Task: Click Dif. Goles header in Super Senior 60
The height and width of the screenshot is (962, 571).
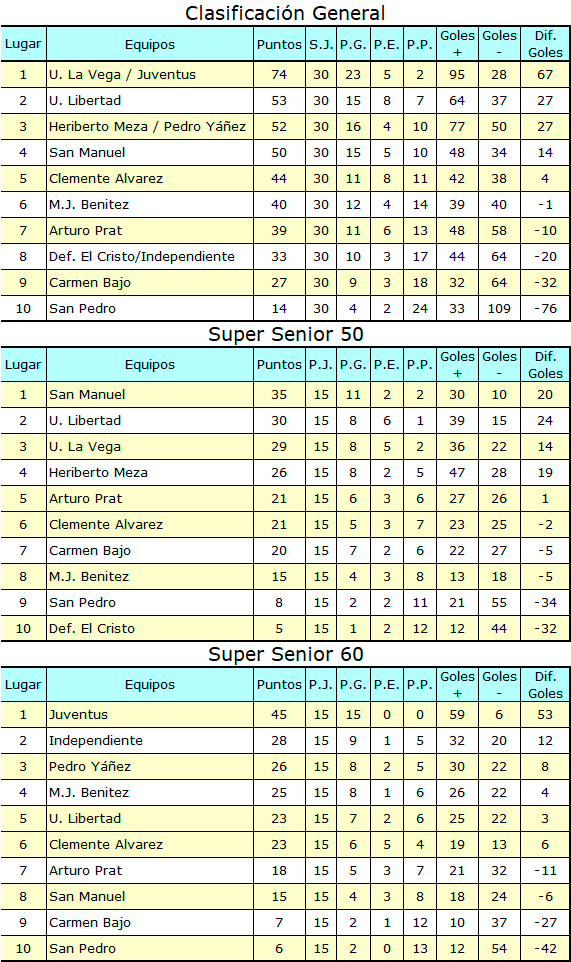Action: tap(545, 685)
